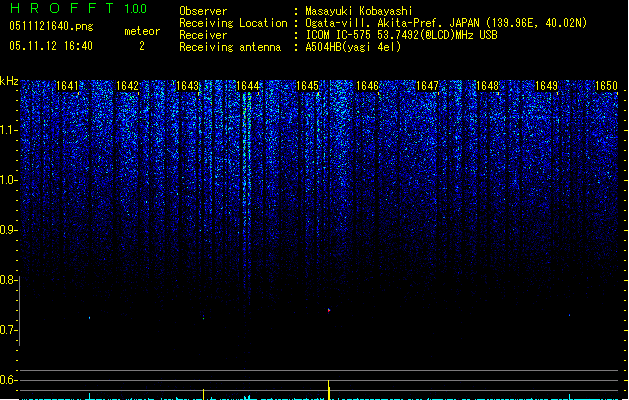The image size is (629, 400).
Task: Click the 'meteor' count label
Action: point(142,31)
